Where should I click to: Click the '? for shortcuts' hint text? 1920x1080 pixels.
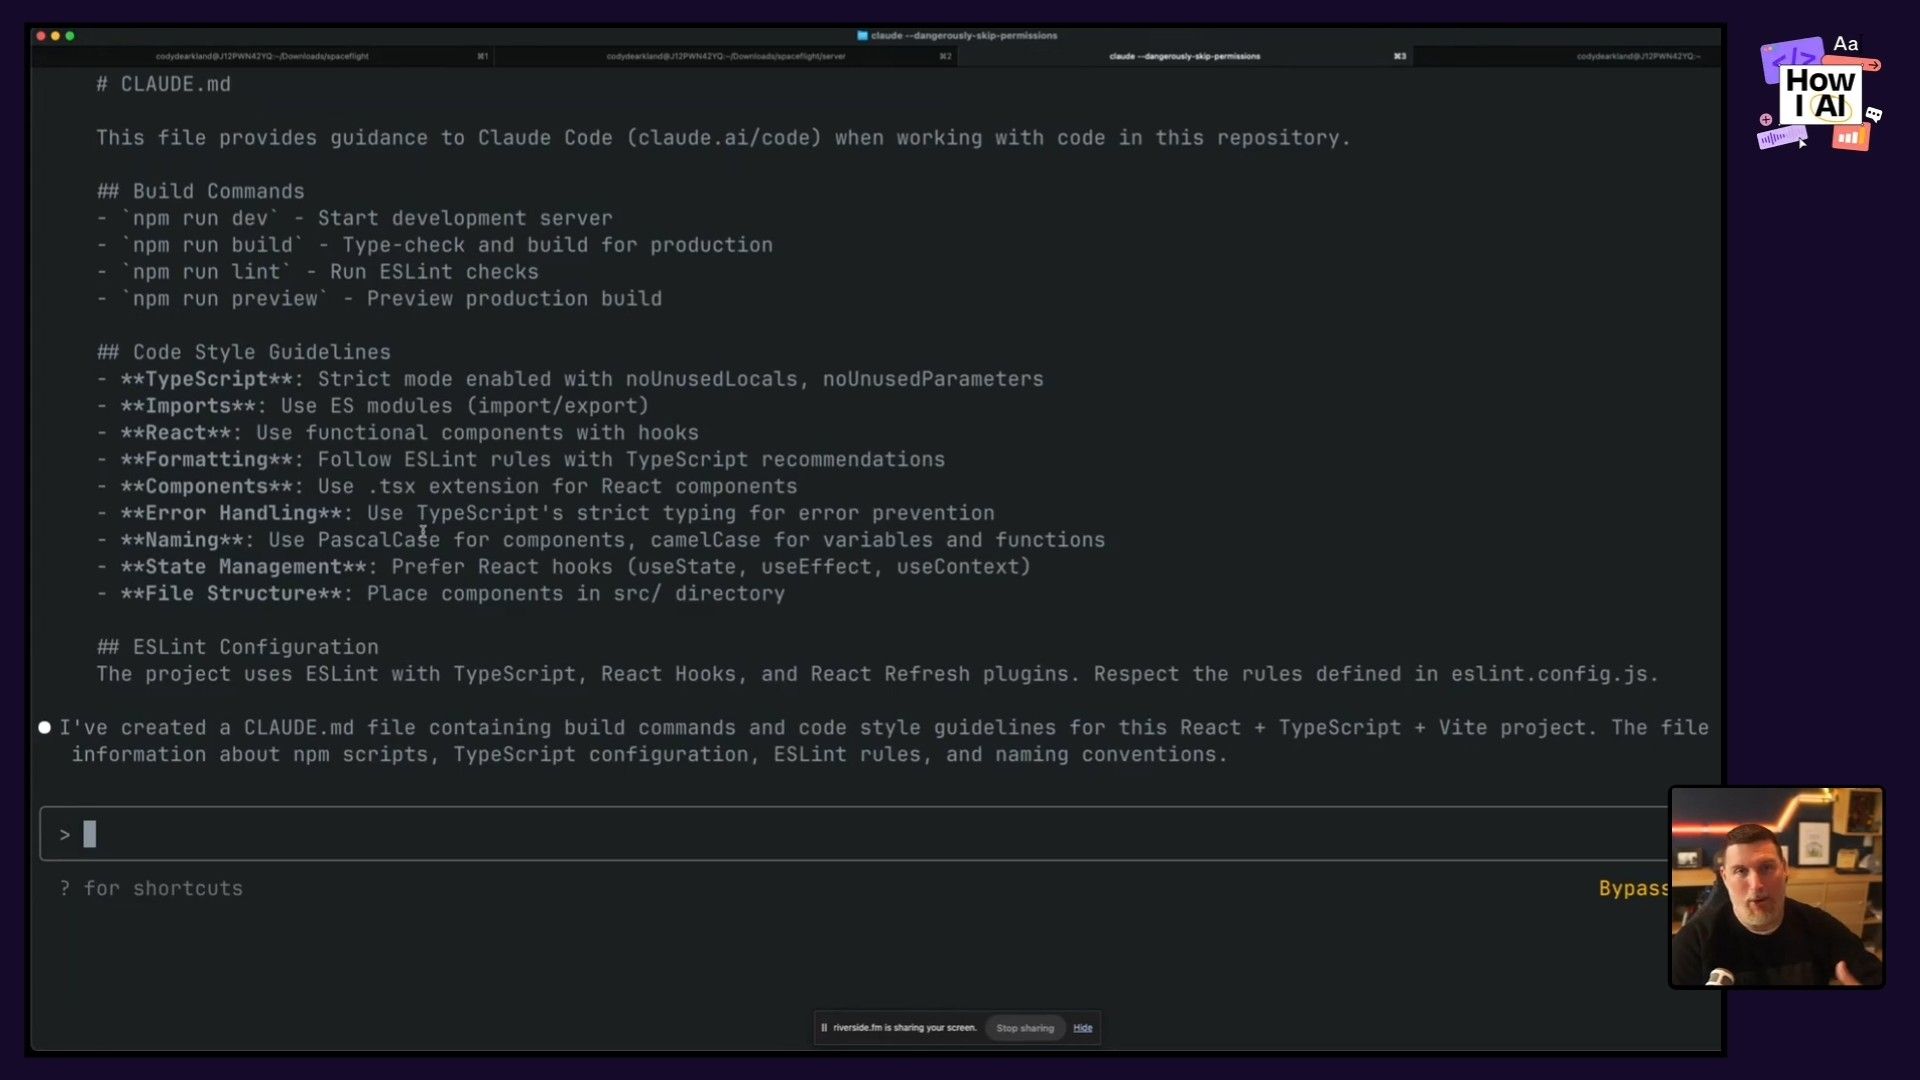click(x=151, y=889)
